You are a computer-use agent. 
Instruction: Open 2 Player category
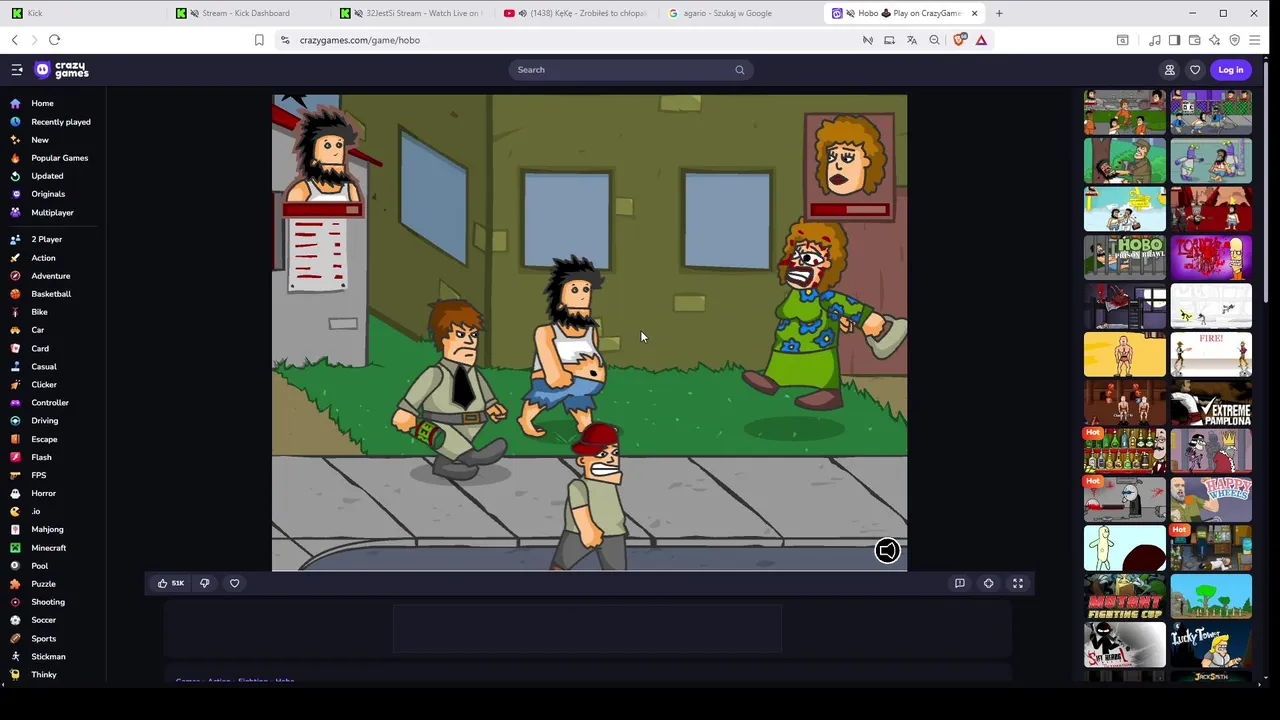pos(46,239)
